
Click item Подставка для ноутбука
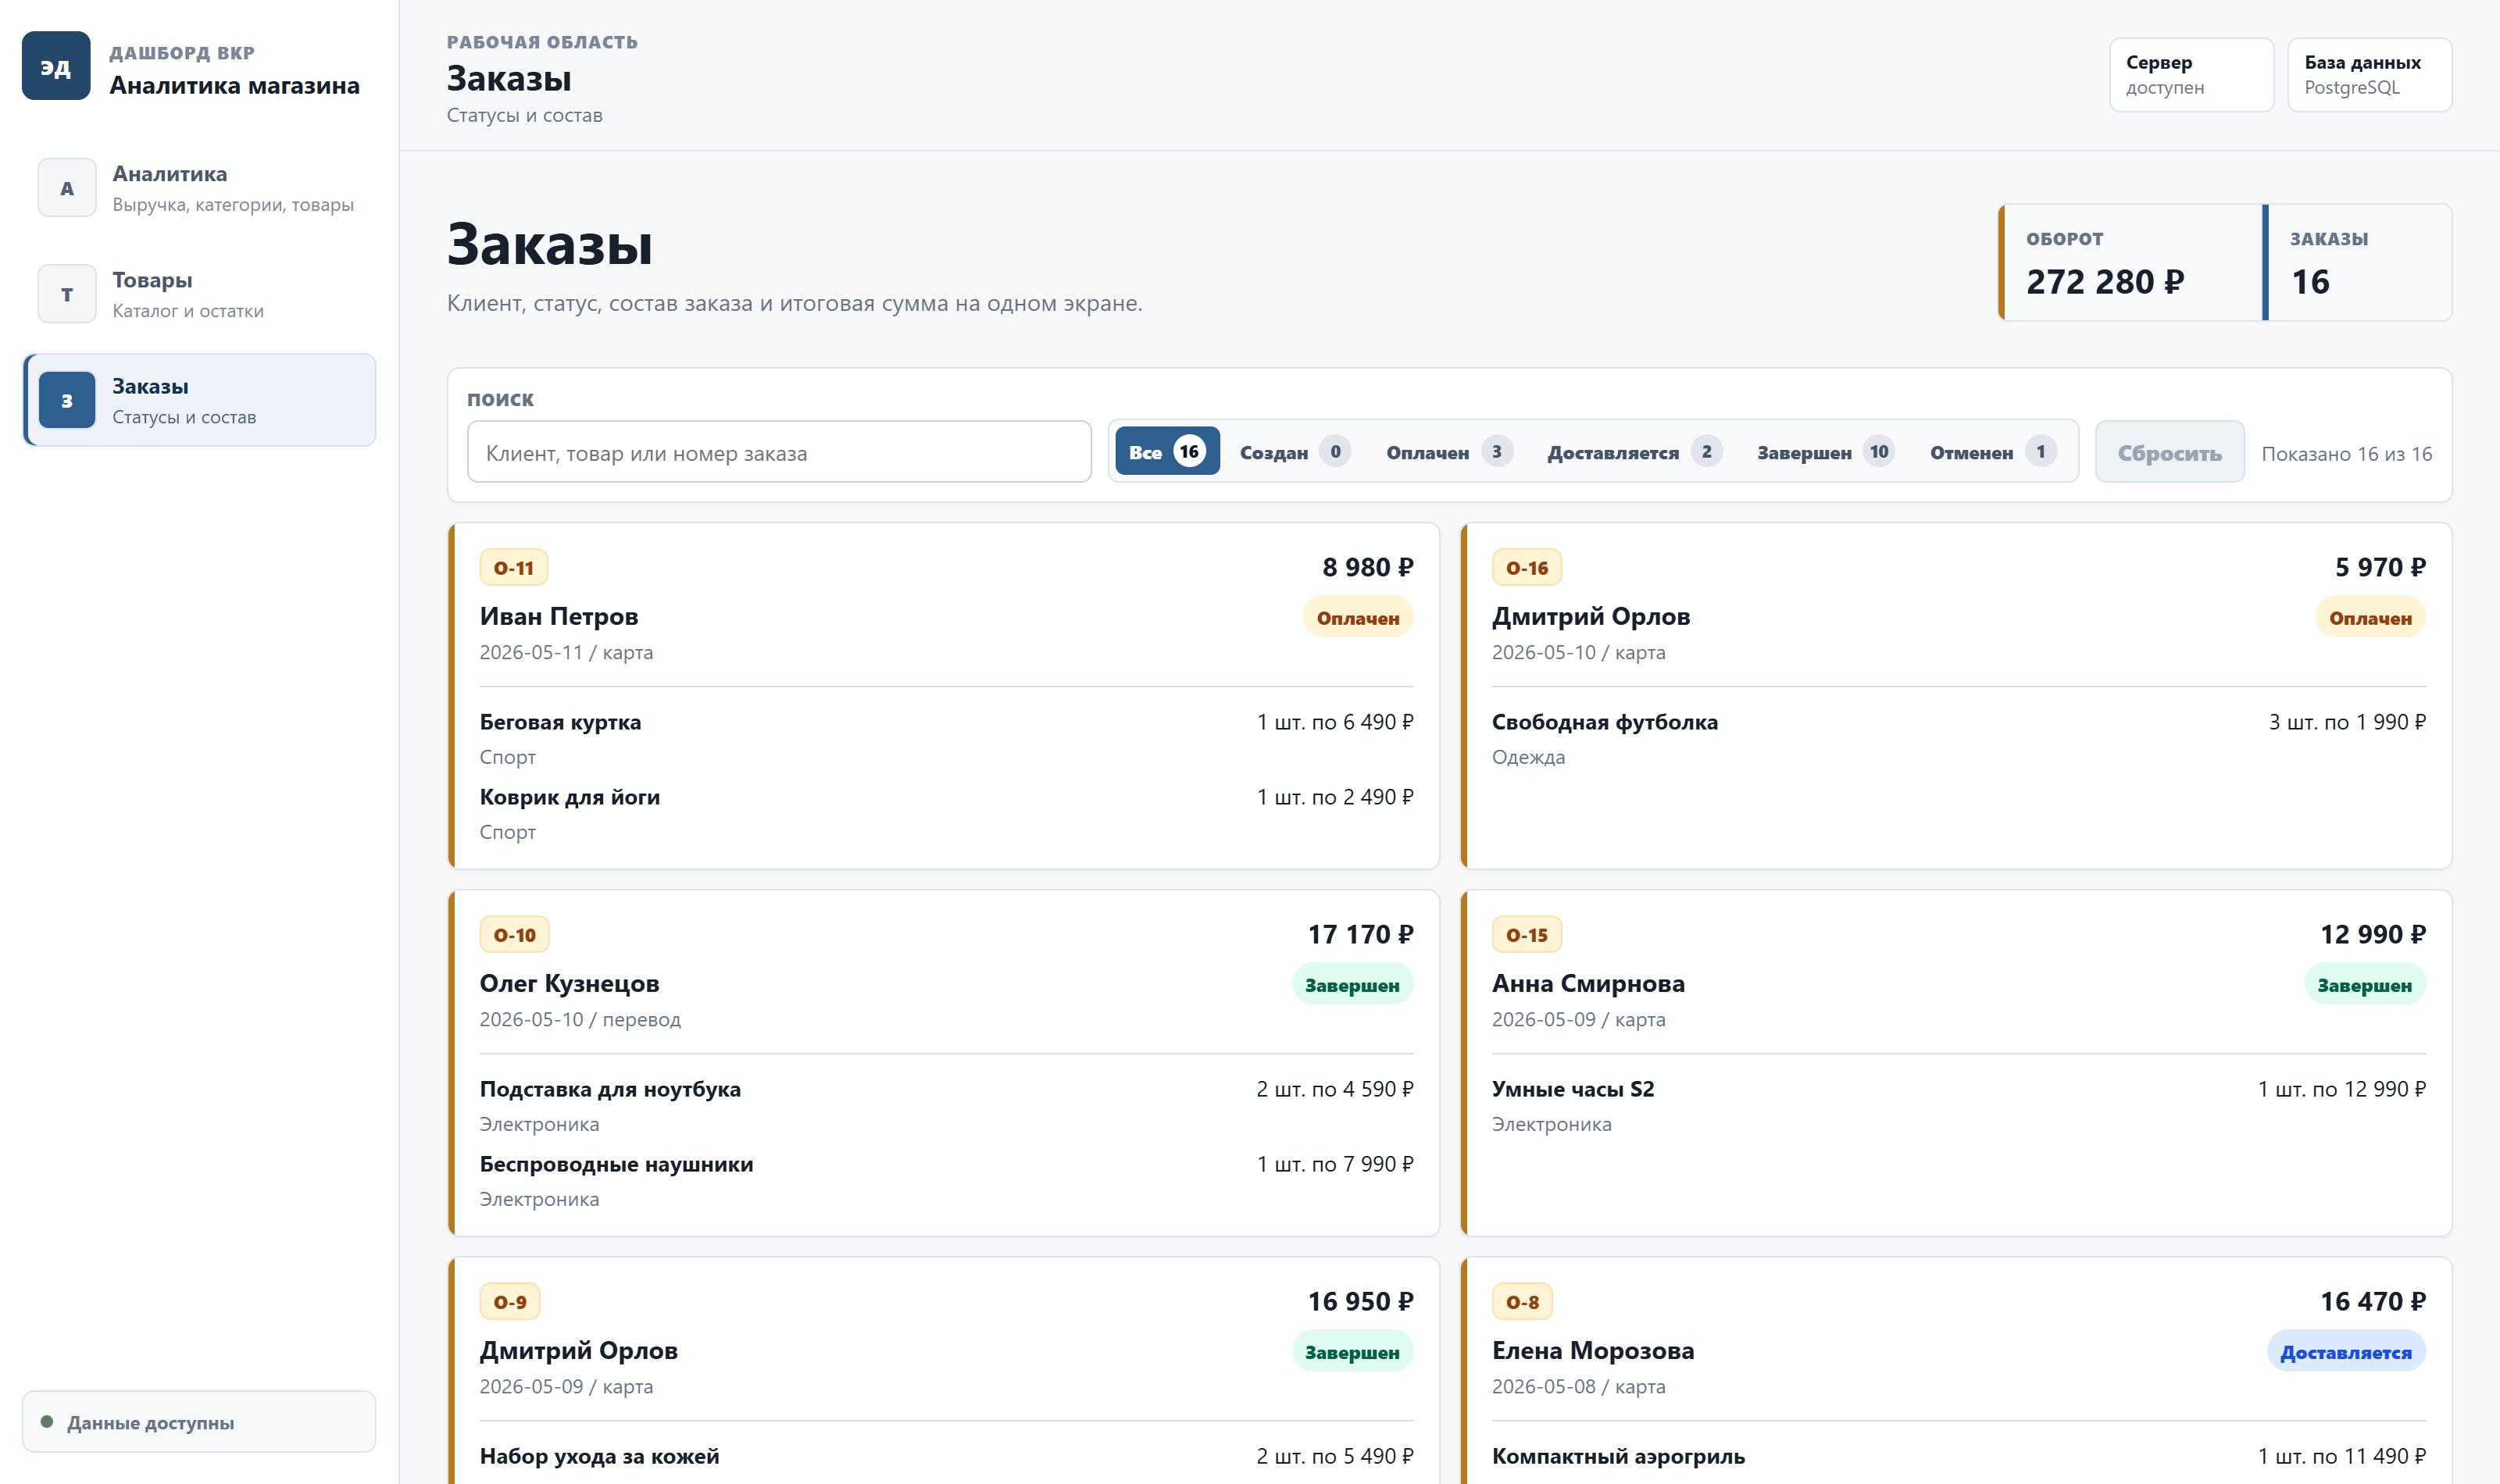(x=610, y=1089)
